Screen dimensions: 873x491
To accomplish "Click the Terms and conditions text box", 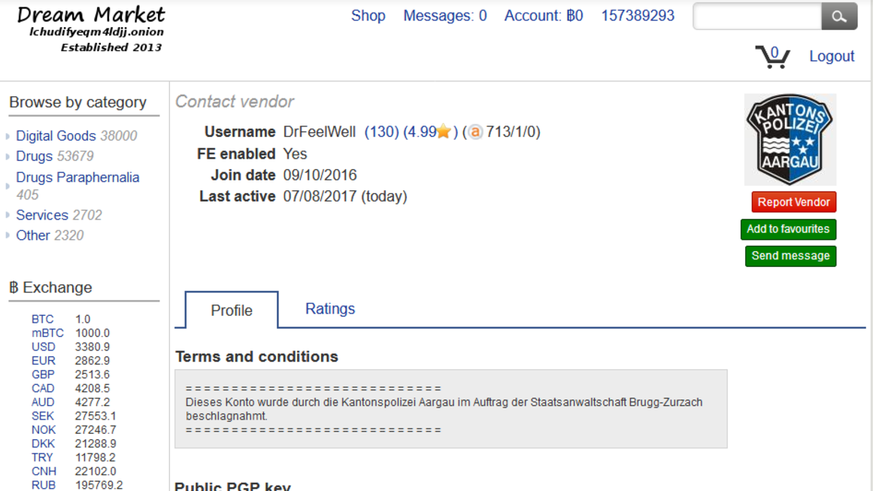I will click(451, 409).
